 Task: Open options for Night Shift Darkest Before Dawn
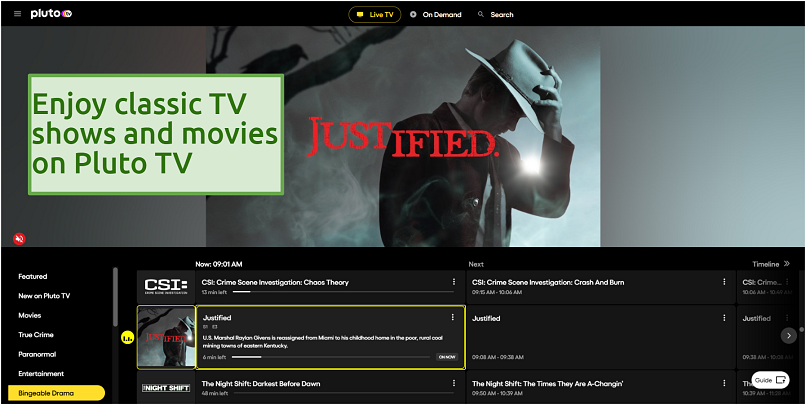pyautogui.click(x=453, y=383)
